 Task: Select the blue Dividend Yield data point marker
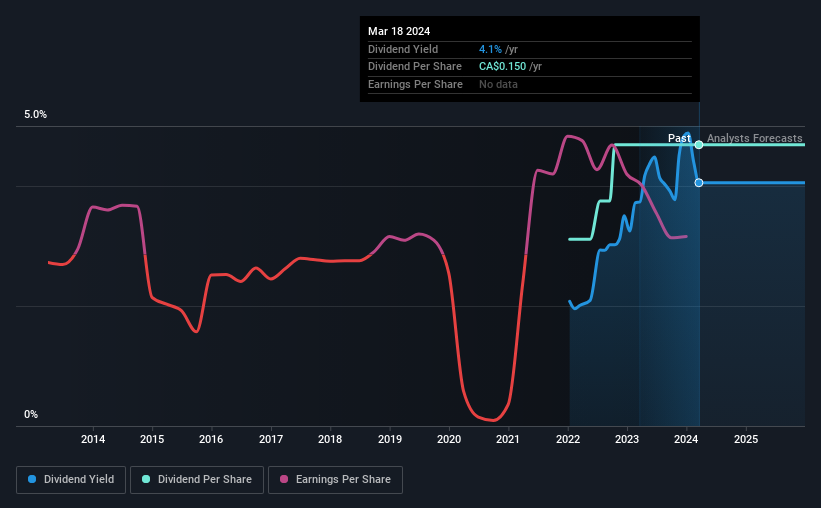(699, 183)
